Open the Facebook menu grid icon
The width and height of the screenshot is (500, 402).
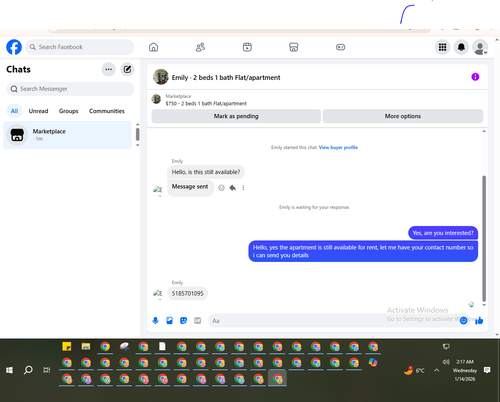pyautogui.click(x=442, y=47)
